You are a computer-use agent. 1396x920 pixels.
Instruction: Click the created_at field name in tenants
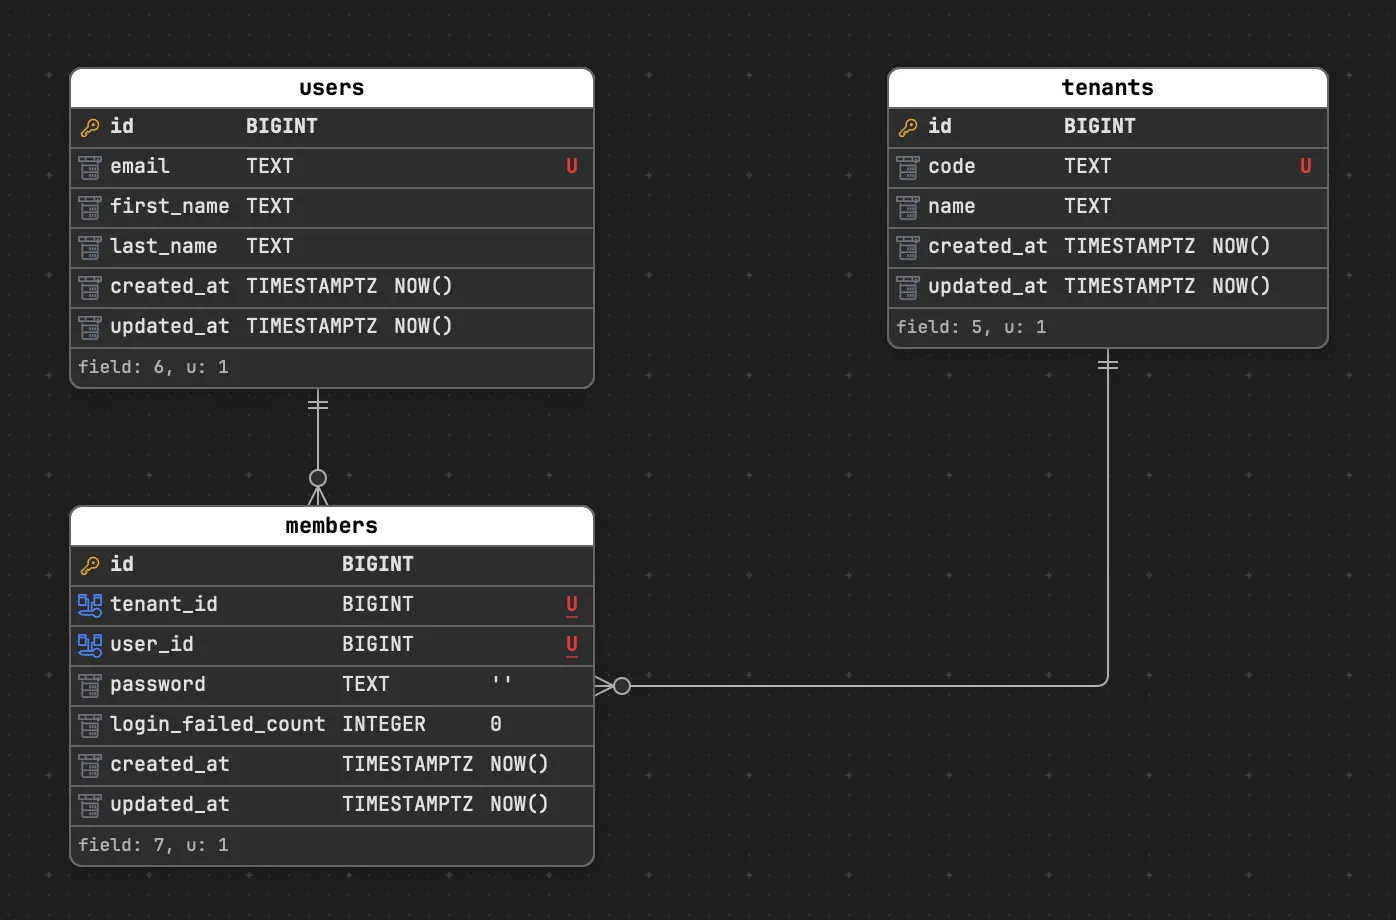988,246
